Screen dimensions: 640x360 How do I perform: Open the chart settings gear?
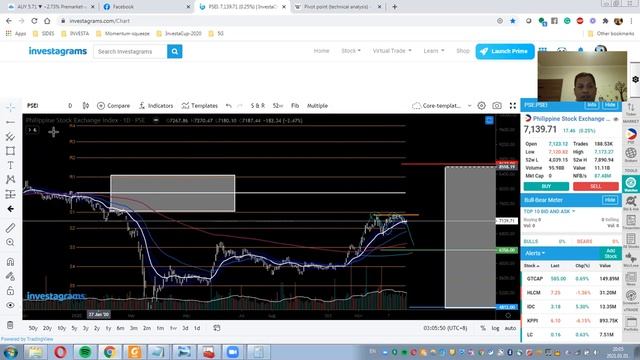[482, 106]
